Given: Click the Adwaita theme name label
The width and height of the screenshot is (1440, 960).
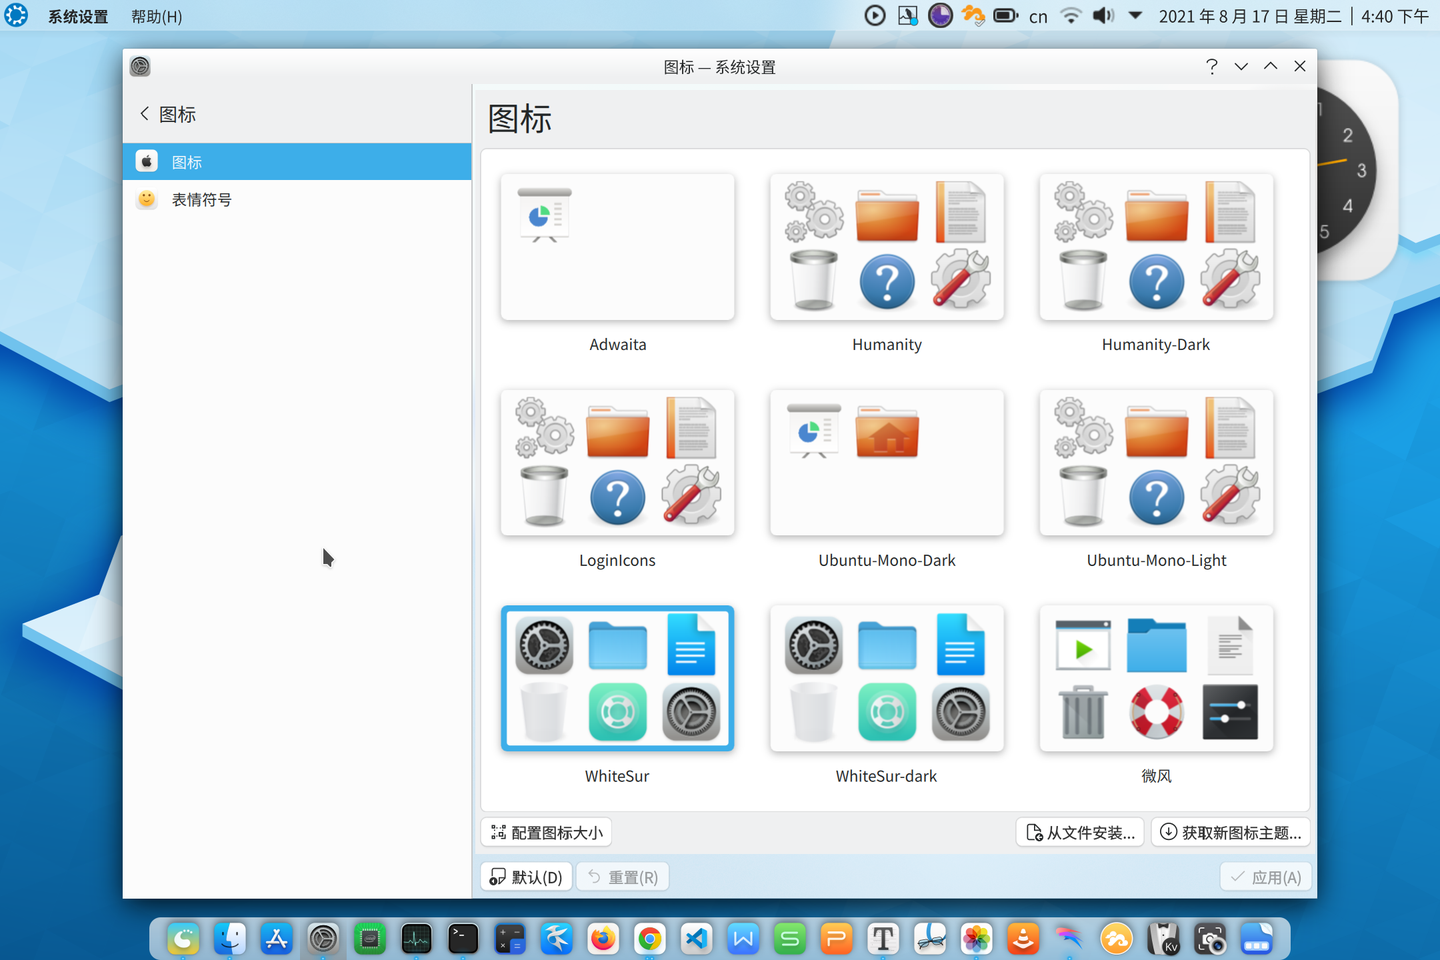Looking at the screenshot, I should pyautogui.click(x=617, y=344).
